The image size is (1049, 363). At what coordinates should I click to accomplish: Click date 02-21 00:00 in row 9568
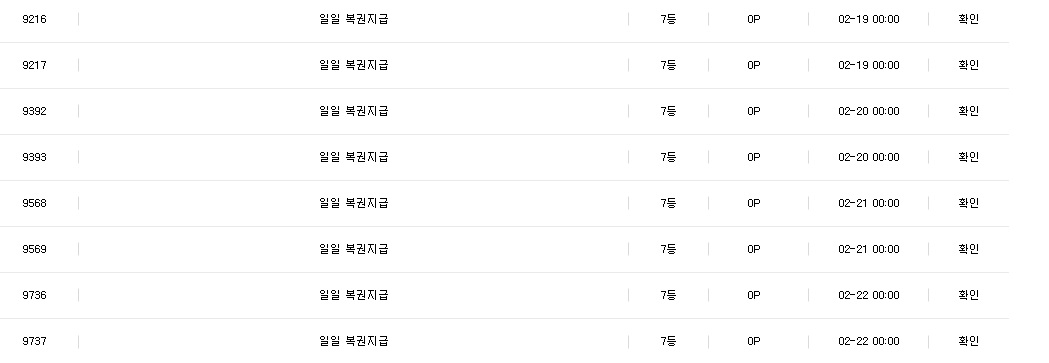point(868,203)
